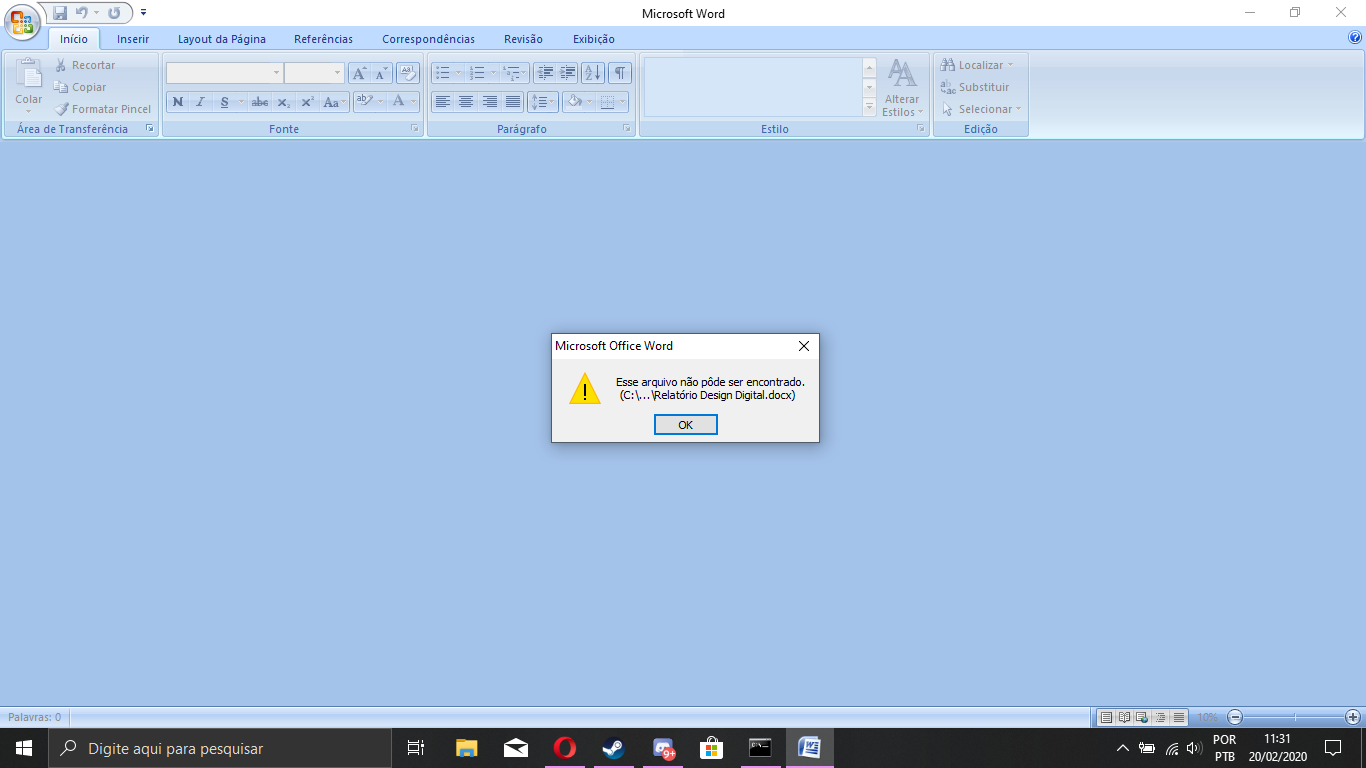Open the Selecionar dropdown
This screenshot has width=1366, height=768.
tap(982, 109)
